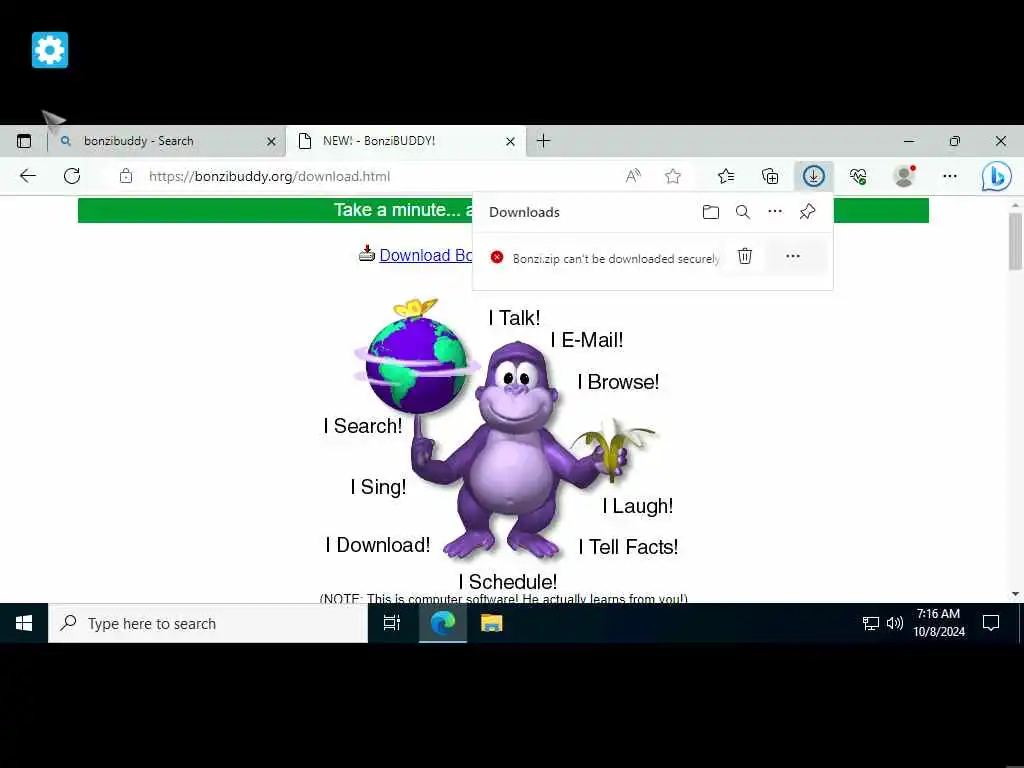The height and width of the screenshot is (768, 1024).
Task: Open Task View on the taskbar
Action: pos(391,624)
